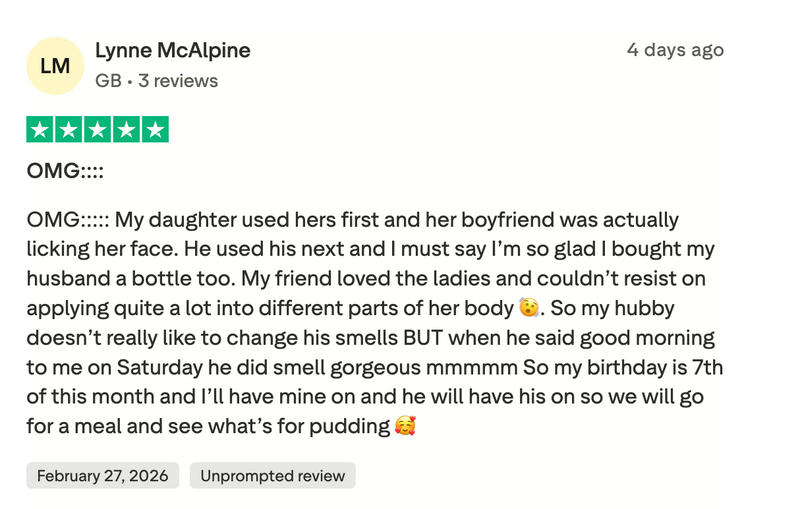Screen dimensions: 800x509
Task: Click the fourth green rating star
Action: click(x=126, y=130)
